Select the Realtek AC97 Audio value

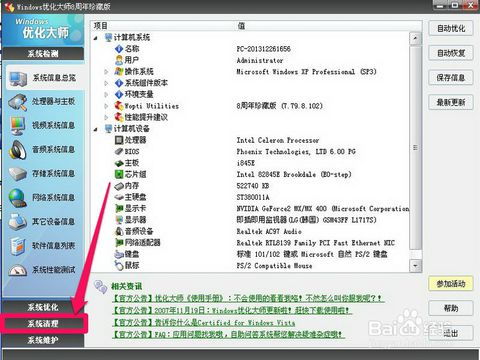click(269, 231)
